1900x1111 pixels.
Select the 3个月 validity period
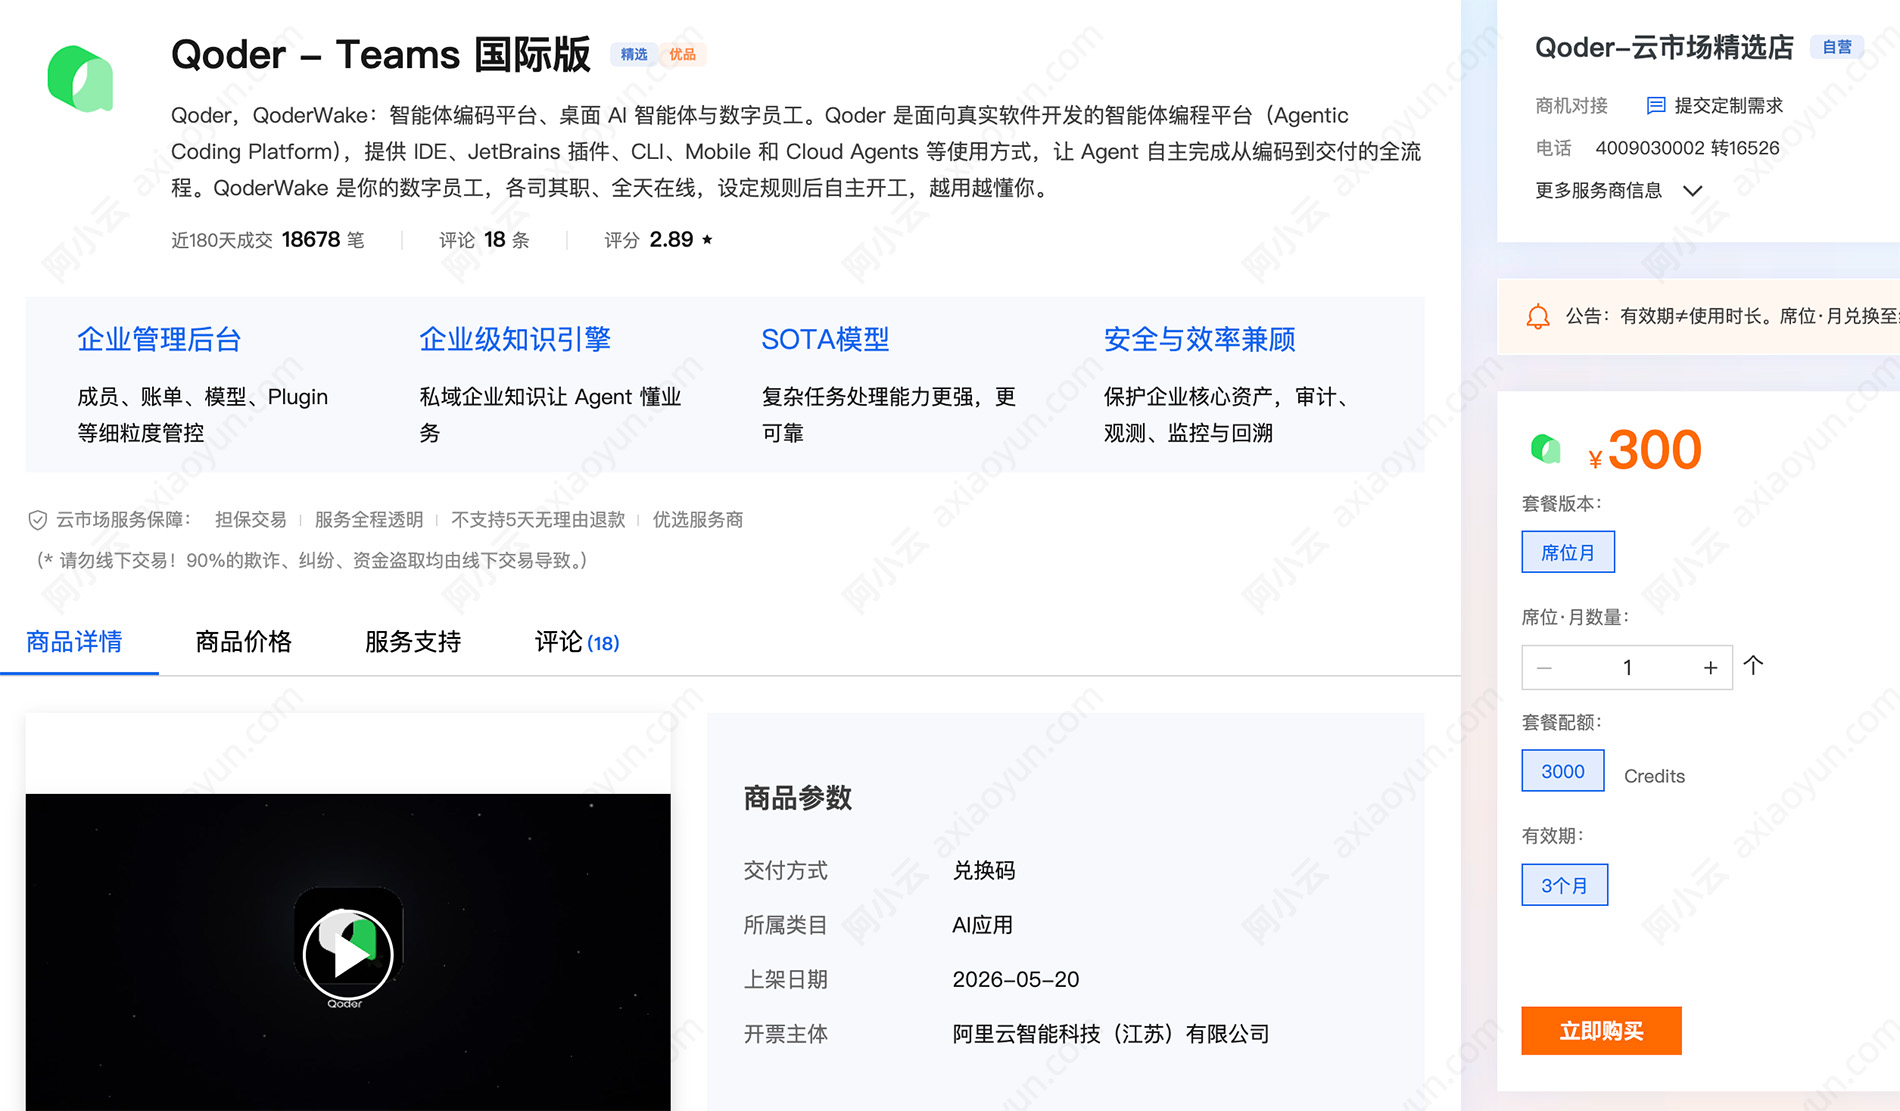coord(1565,885)
